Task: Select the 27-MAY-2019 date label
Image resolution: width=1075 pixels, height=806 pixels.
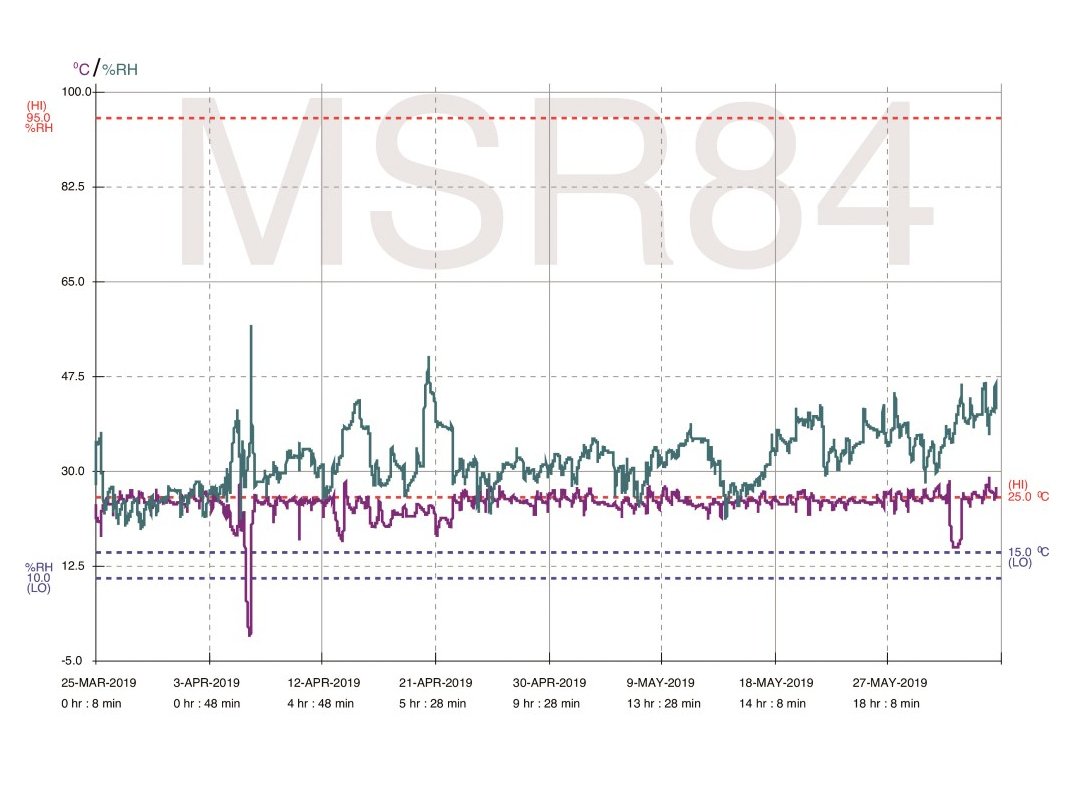Action: pyautogui.click(x=888, y=683)
